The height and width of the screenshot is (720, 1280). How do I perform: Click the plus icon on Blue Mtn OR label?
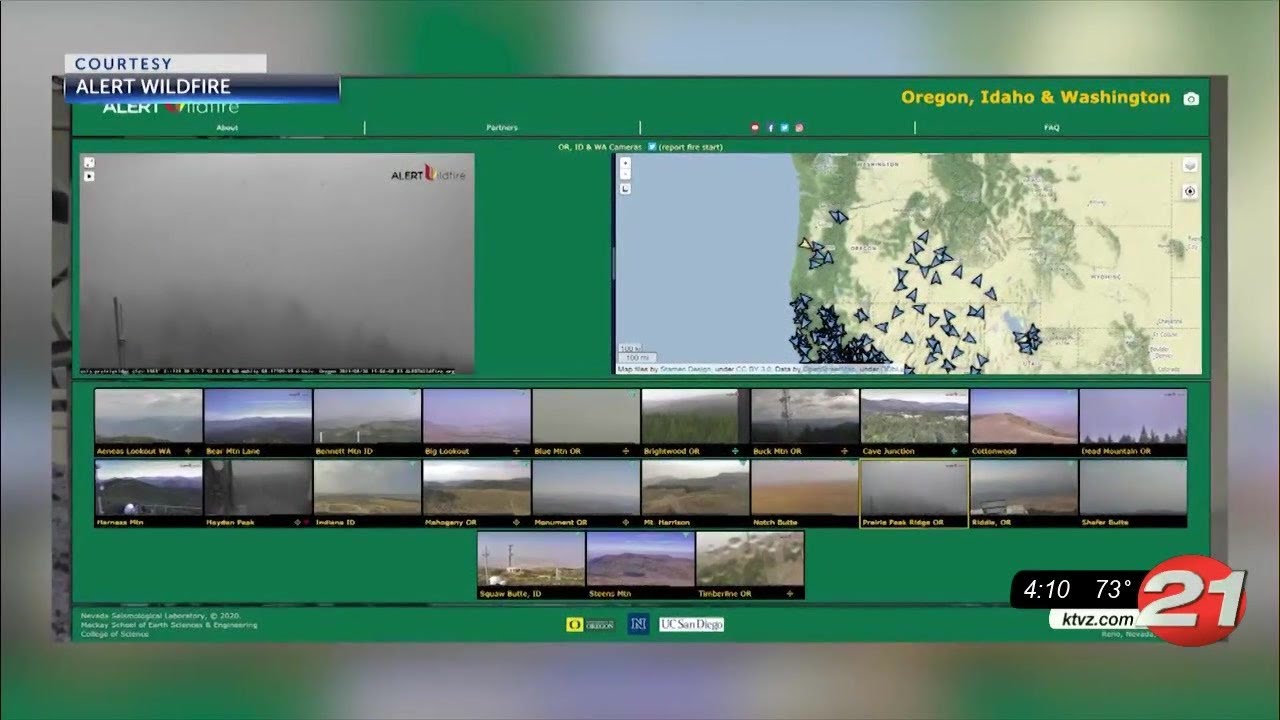pyautogui.click(x=625, y=451)
